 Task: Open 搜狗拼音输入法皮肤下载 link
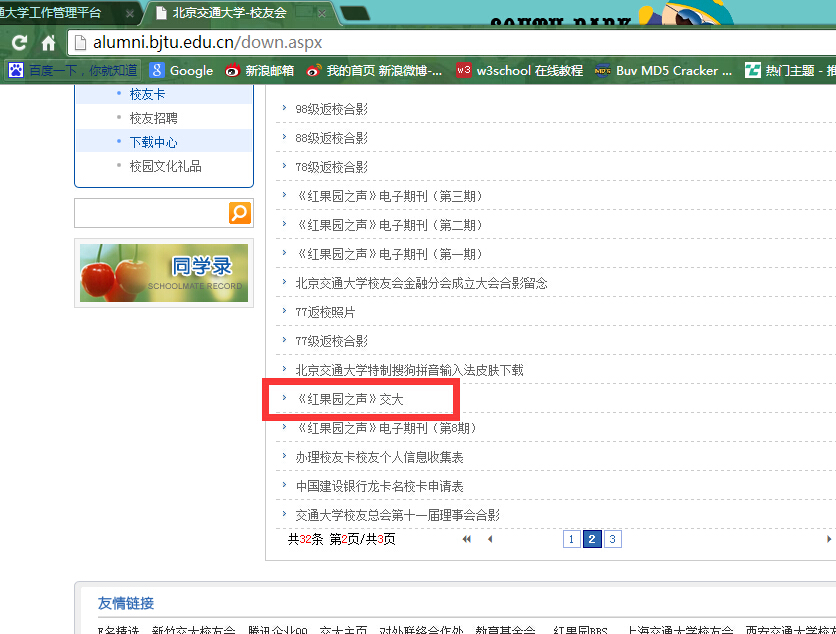(409, 370)
